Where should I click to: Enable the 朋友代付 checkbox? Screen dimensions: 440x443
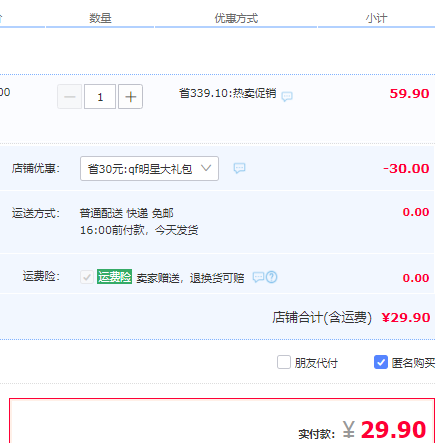point(284,362)
